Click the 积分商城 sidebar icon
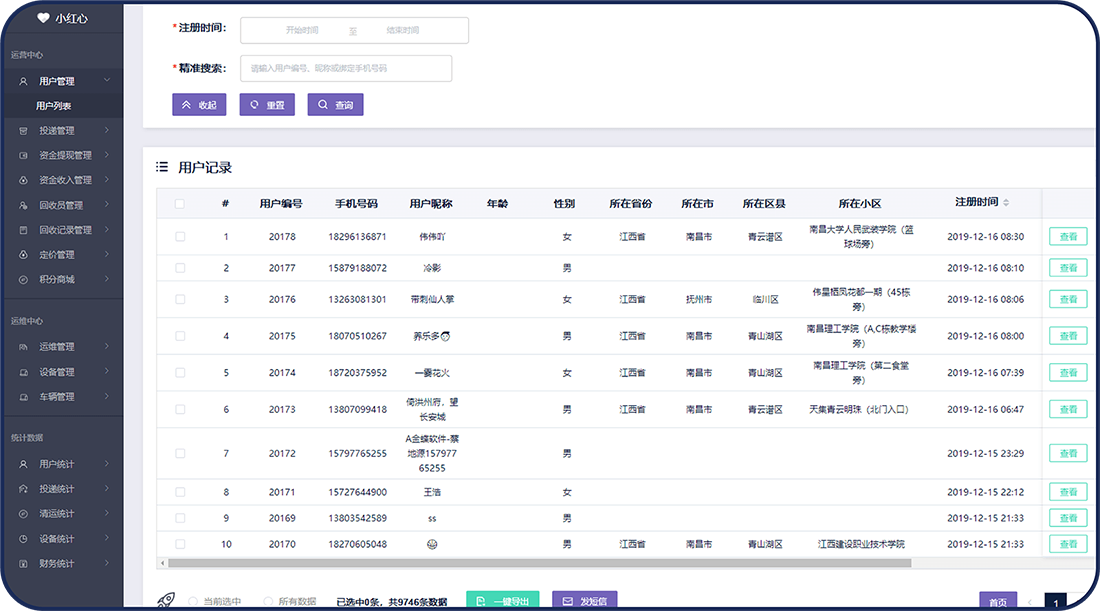This screenshot has width=1100, height=611. pyautogui.click(x=23, y=279)
